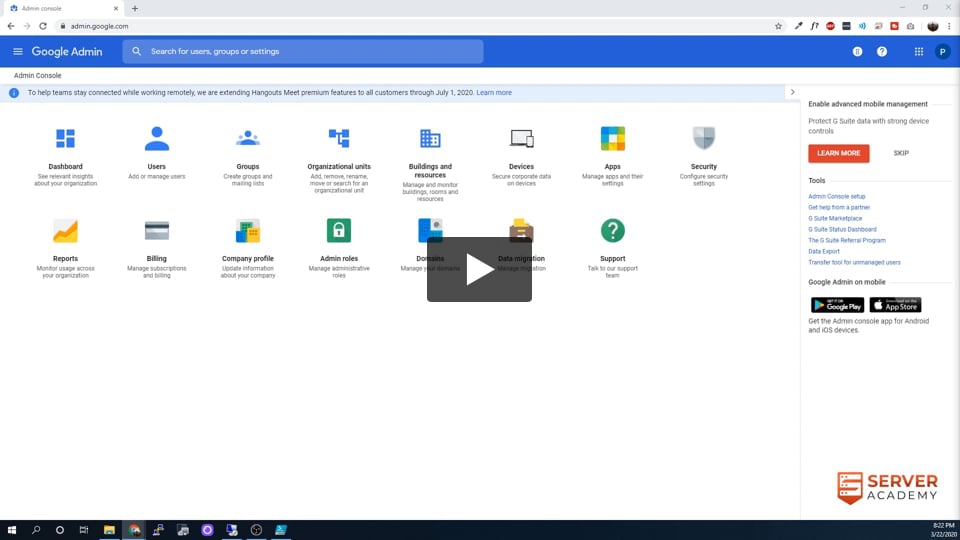Click the LEARN MORE button
The width and height of the screenshot is (960, 540).
click(x=838, y=153)
